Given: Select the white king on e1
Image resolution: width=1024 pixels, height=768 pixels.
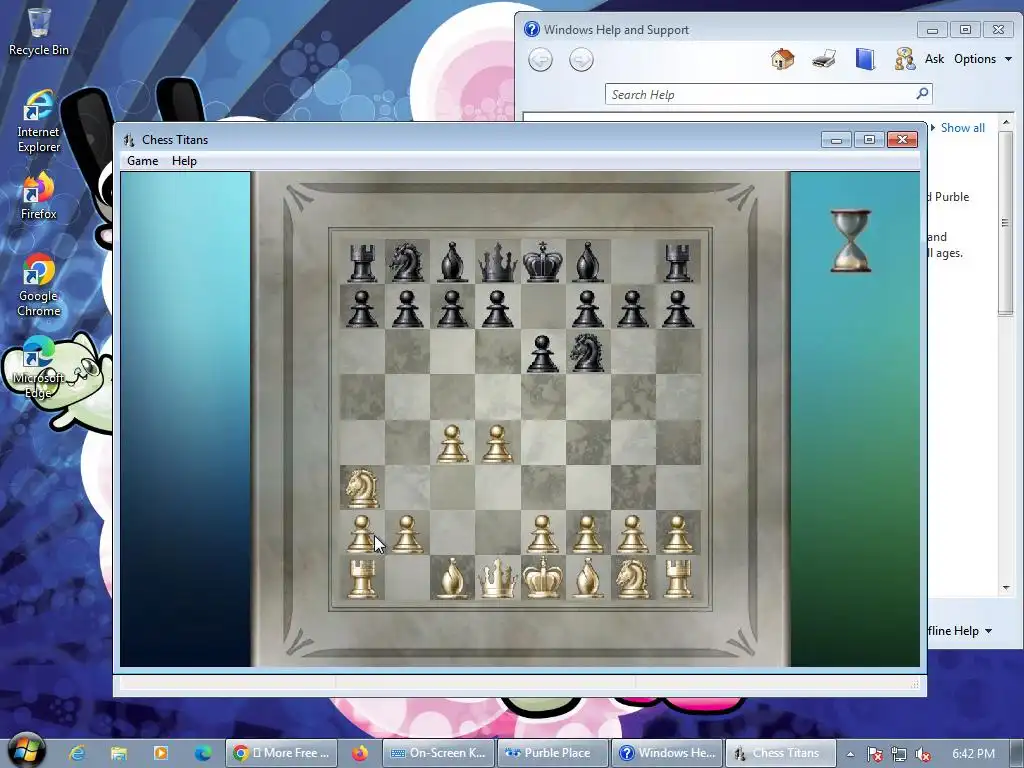Looking at the screenshot, I should pyautogui.click(x=543, y=578).
